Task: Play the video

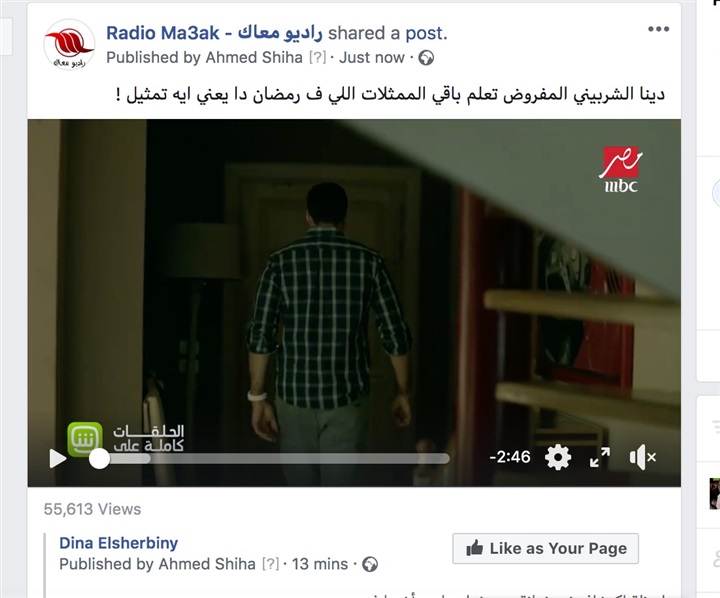Action: 57,458
